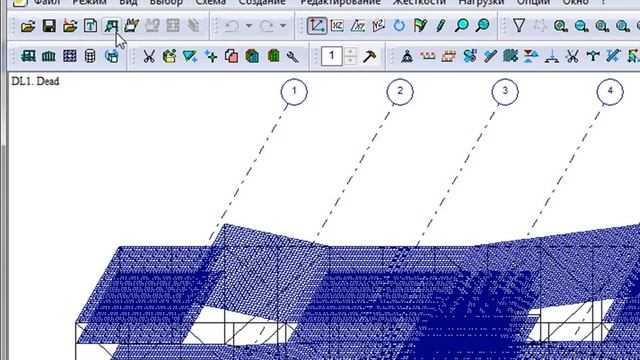Click the open file folder icon
Screen dimensions: 640x360
tap(28, 26)
